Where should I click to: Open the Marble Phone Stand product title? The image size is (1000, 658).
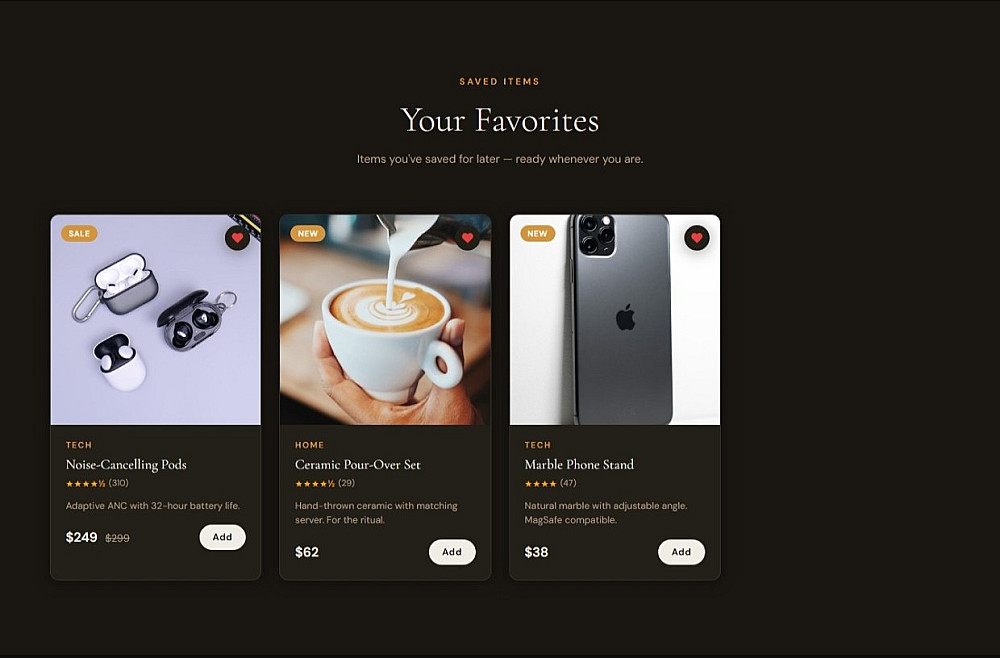(579, 464)
